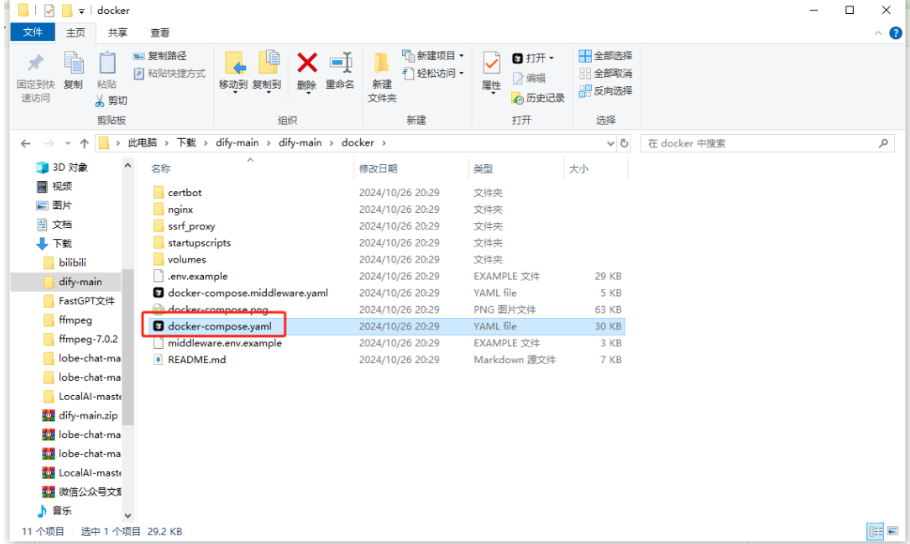910x544 pixels.
Task: Expand address bar history dropdown
Action: (x=610, y=143)
